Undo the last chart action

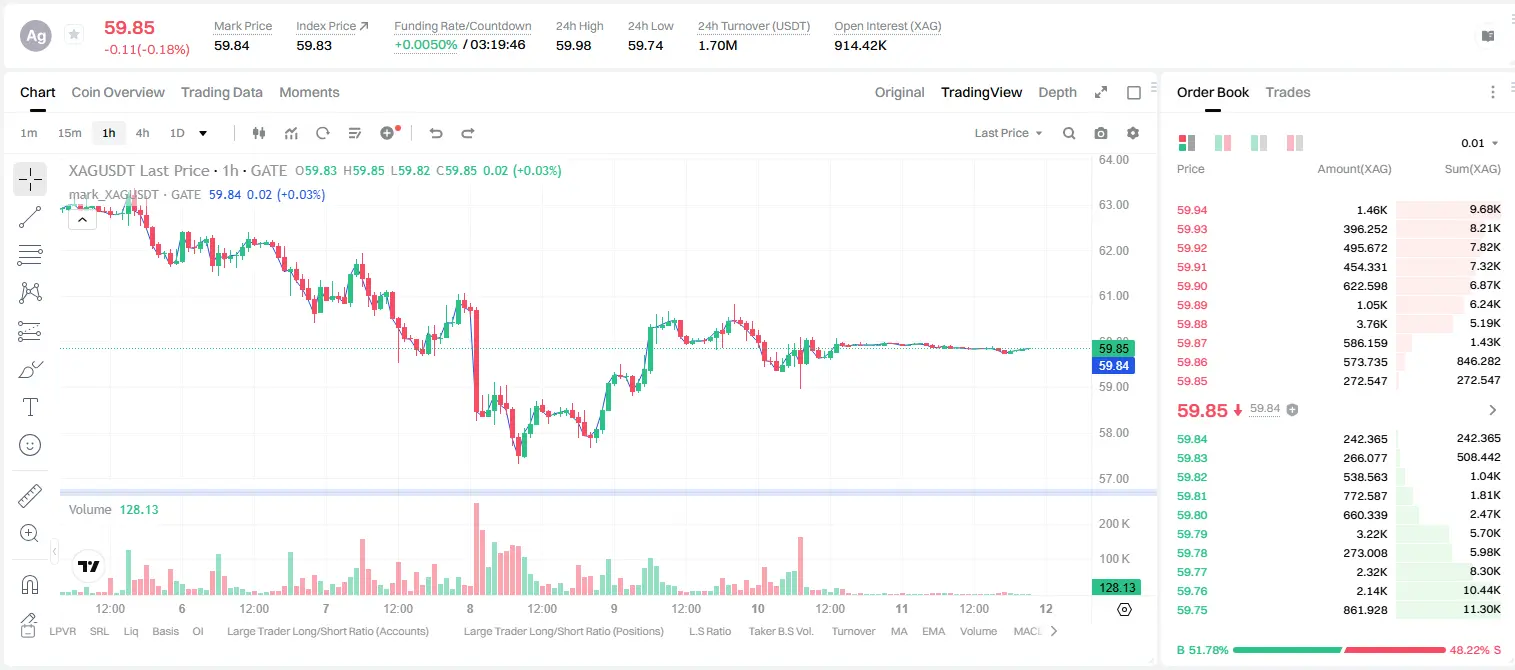coord(436,133)
